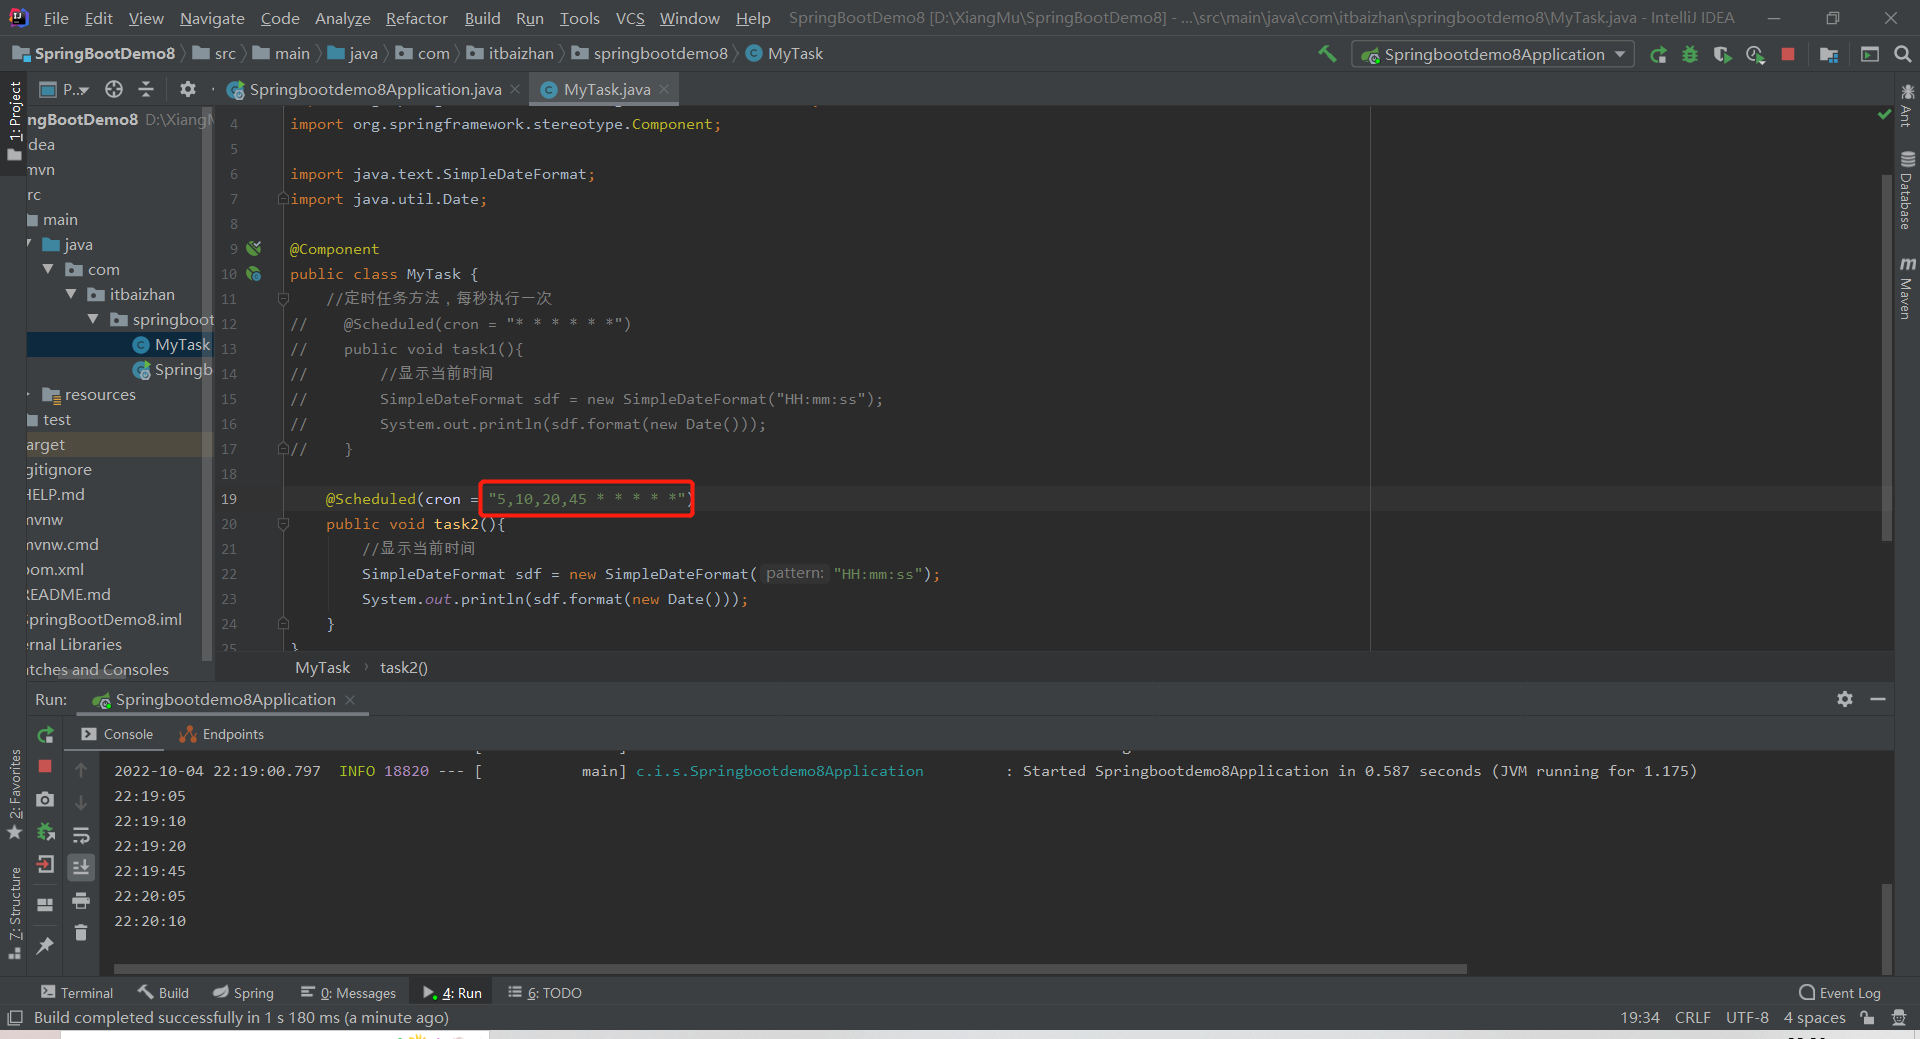1920x1039 pixels.
Task: Open the Project Structure dialog icon
Action: (x=1829, y=55)
